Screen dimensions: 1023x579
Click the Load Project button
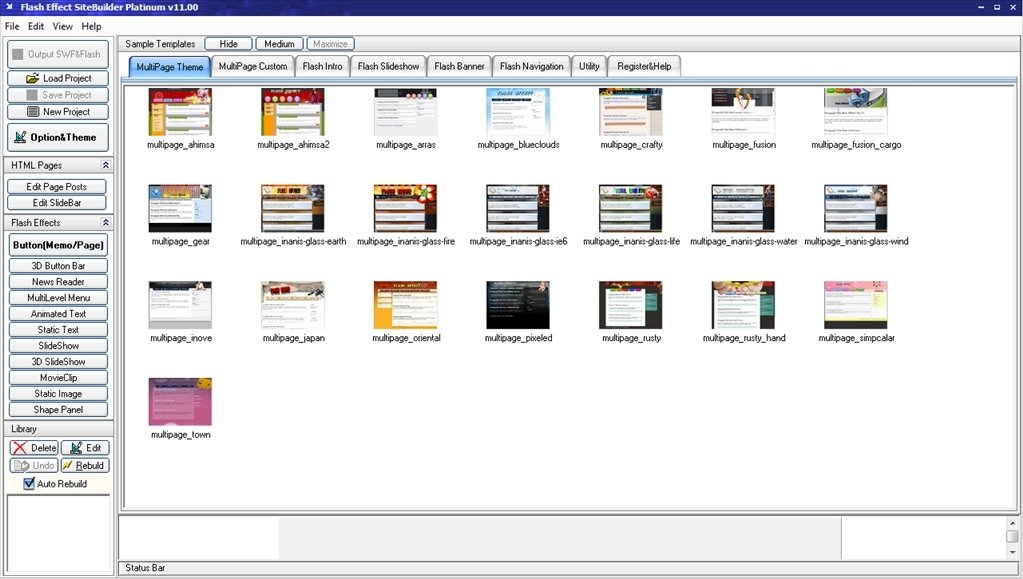(x=58, y=78)
